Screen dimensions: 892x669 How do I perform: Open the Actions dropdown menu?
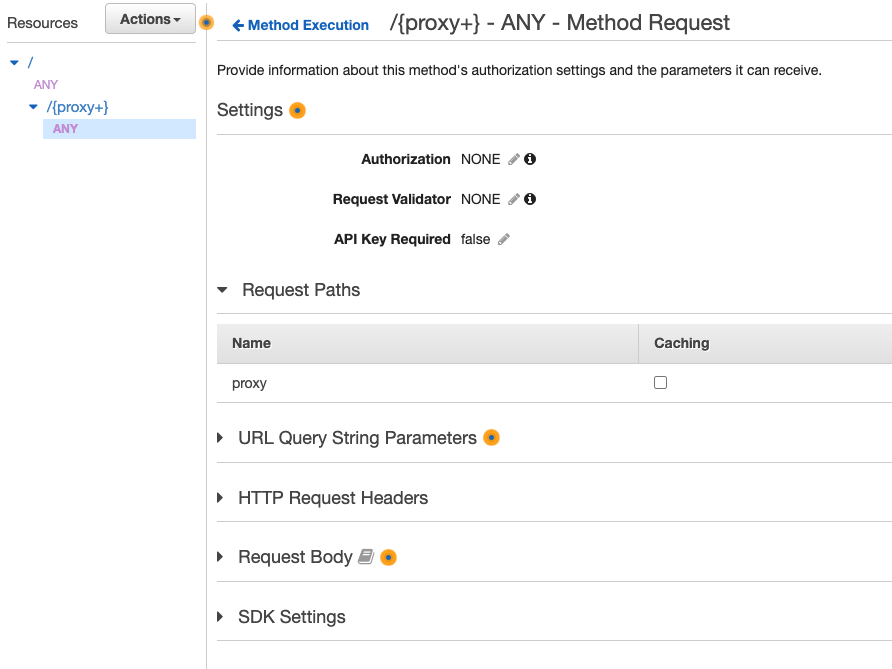(150, 18)
